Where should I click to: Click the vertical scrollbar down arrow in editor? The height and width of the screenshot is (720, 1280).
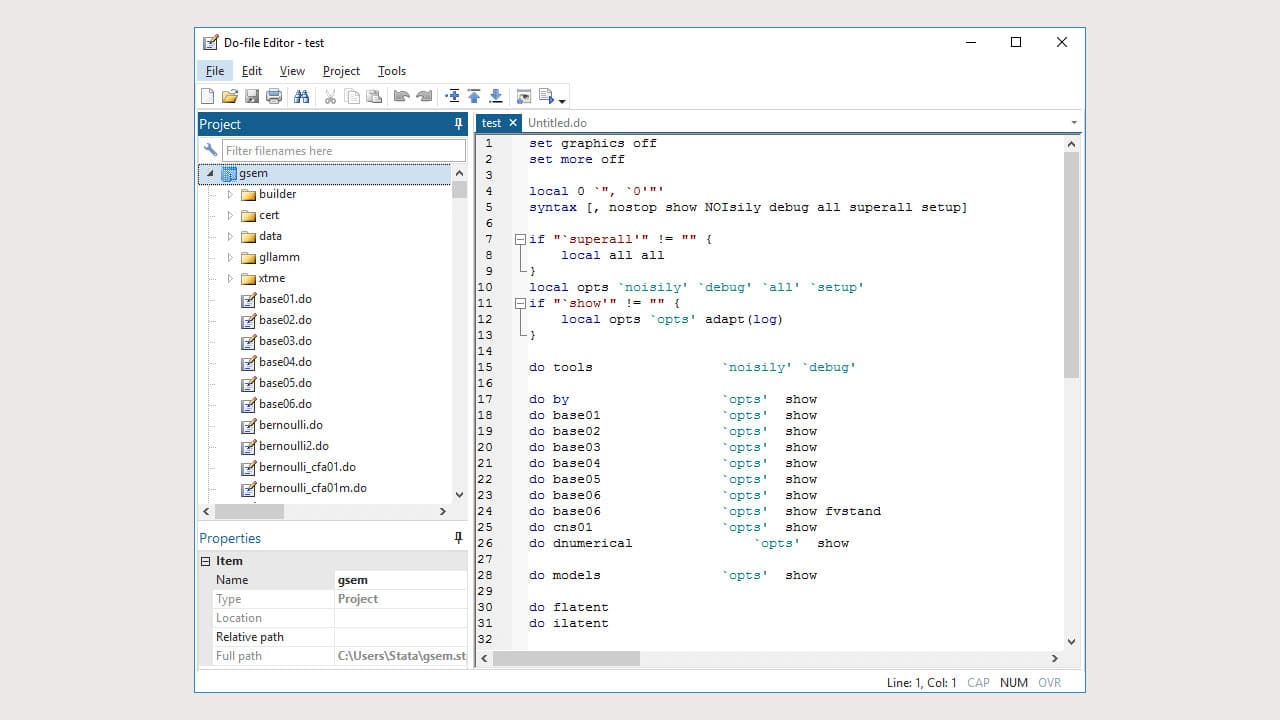pyautogui.click(x=1071, y=641)
